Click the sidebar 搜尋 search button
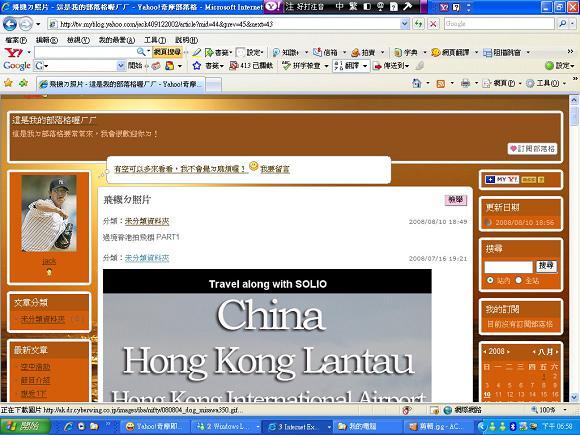Viewport: 580px width, 435px height. (x=546, y=266)
